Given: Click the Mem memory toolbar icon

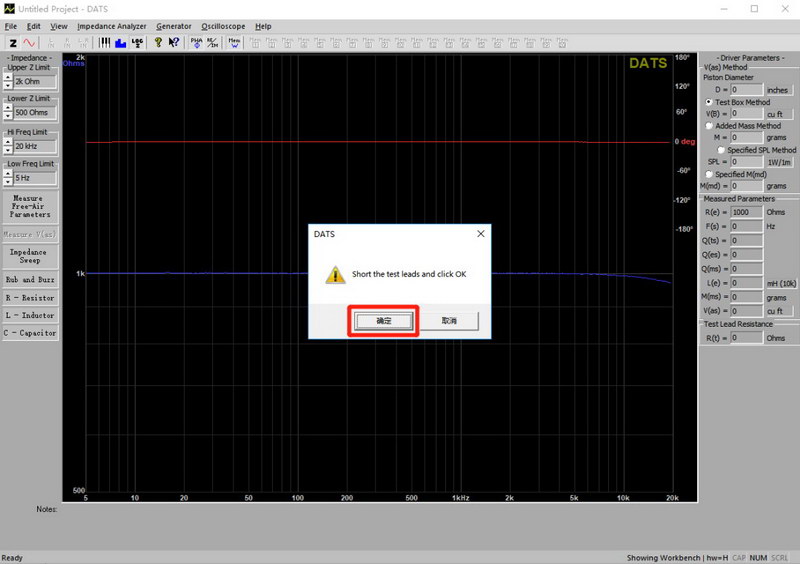Looking at the screenshot, I should pos(234,43).
